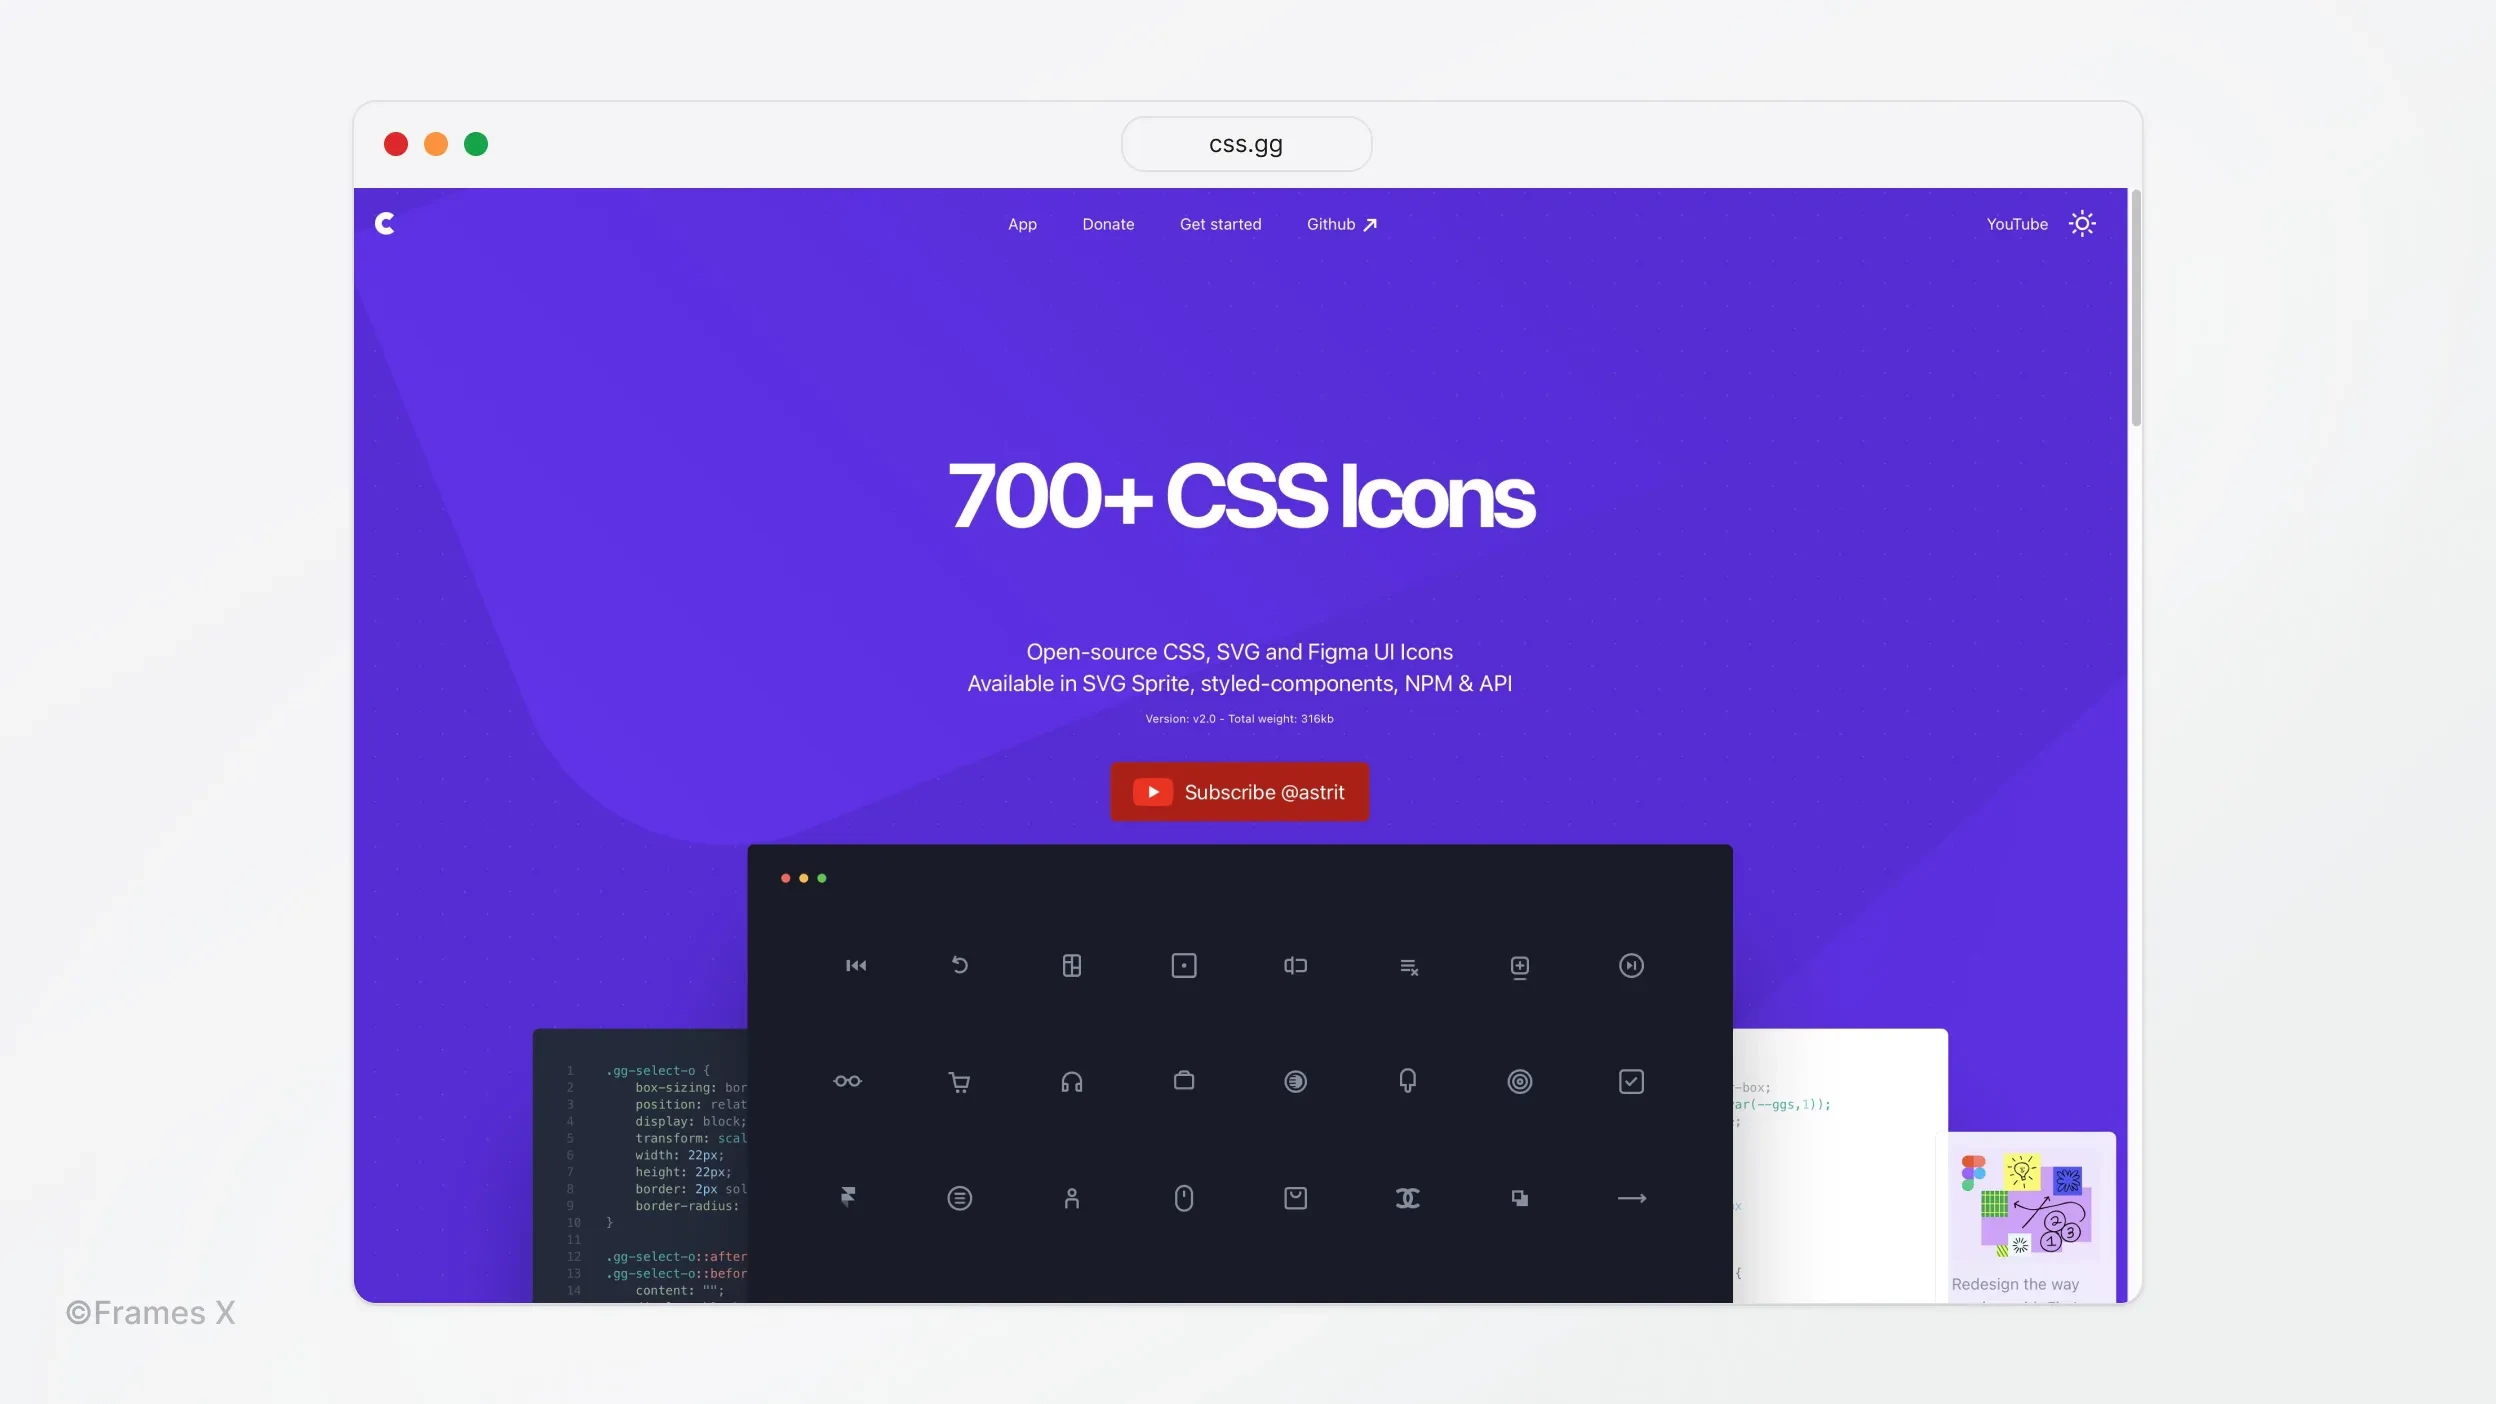The height and width of the screenshot is (1404, 2496).
Task: Select the undo/rotate-left icon
Action: 960,965
